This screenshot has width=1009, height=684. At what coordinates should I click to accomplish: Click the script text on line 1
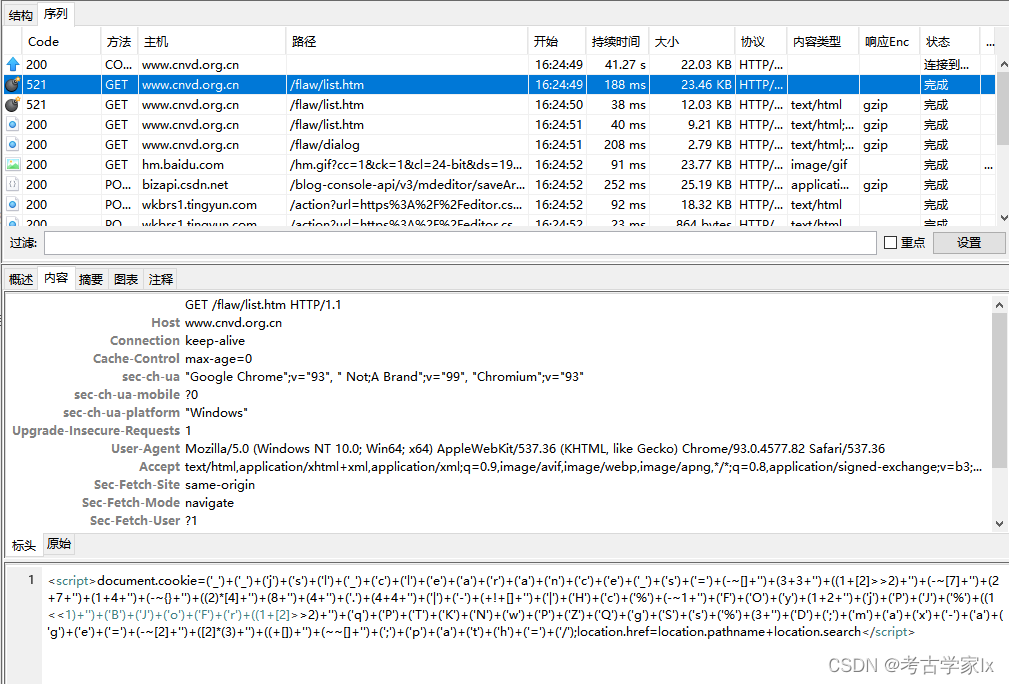(524, 606)
